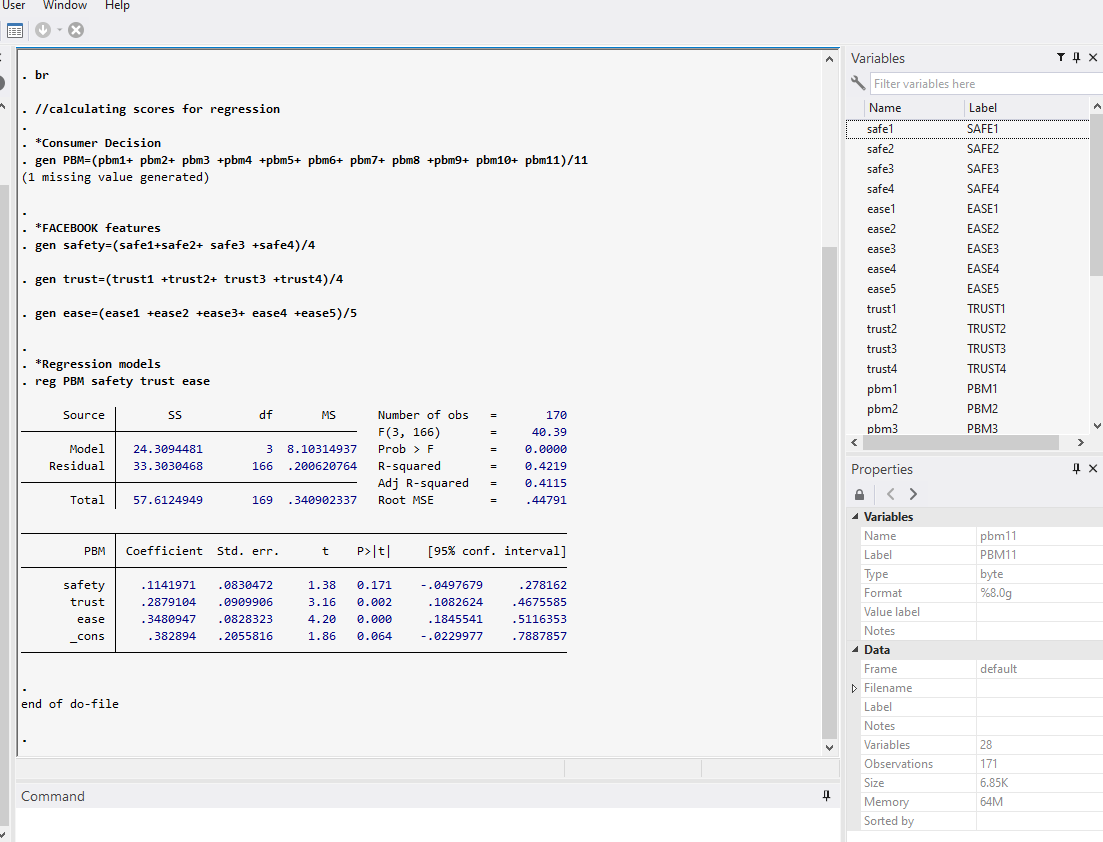Toggle the Properties lock icon

click(859, 494)
